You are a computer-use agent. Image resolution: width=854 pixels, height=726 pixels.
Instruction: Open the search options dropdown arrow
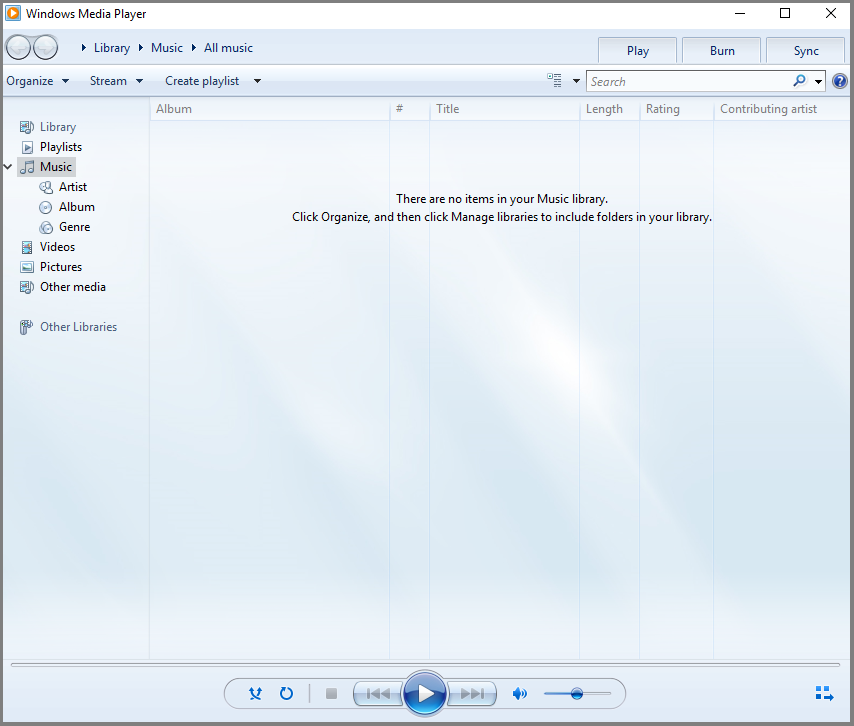click(818, 82)
